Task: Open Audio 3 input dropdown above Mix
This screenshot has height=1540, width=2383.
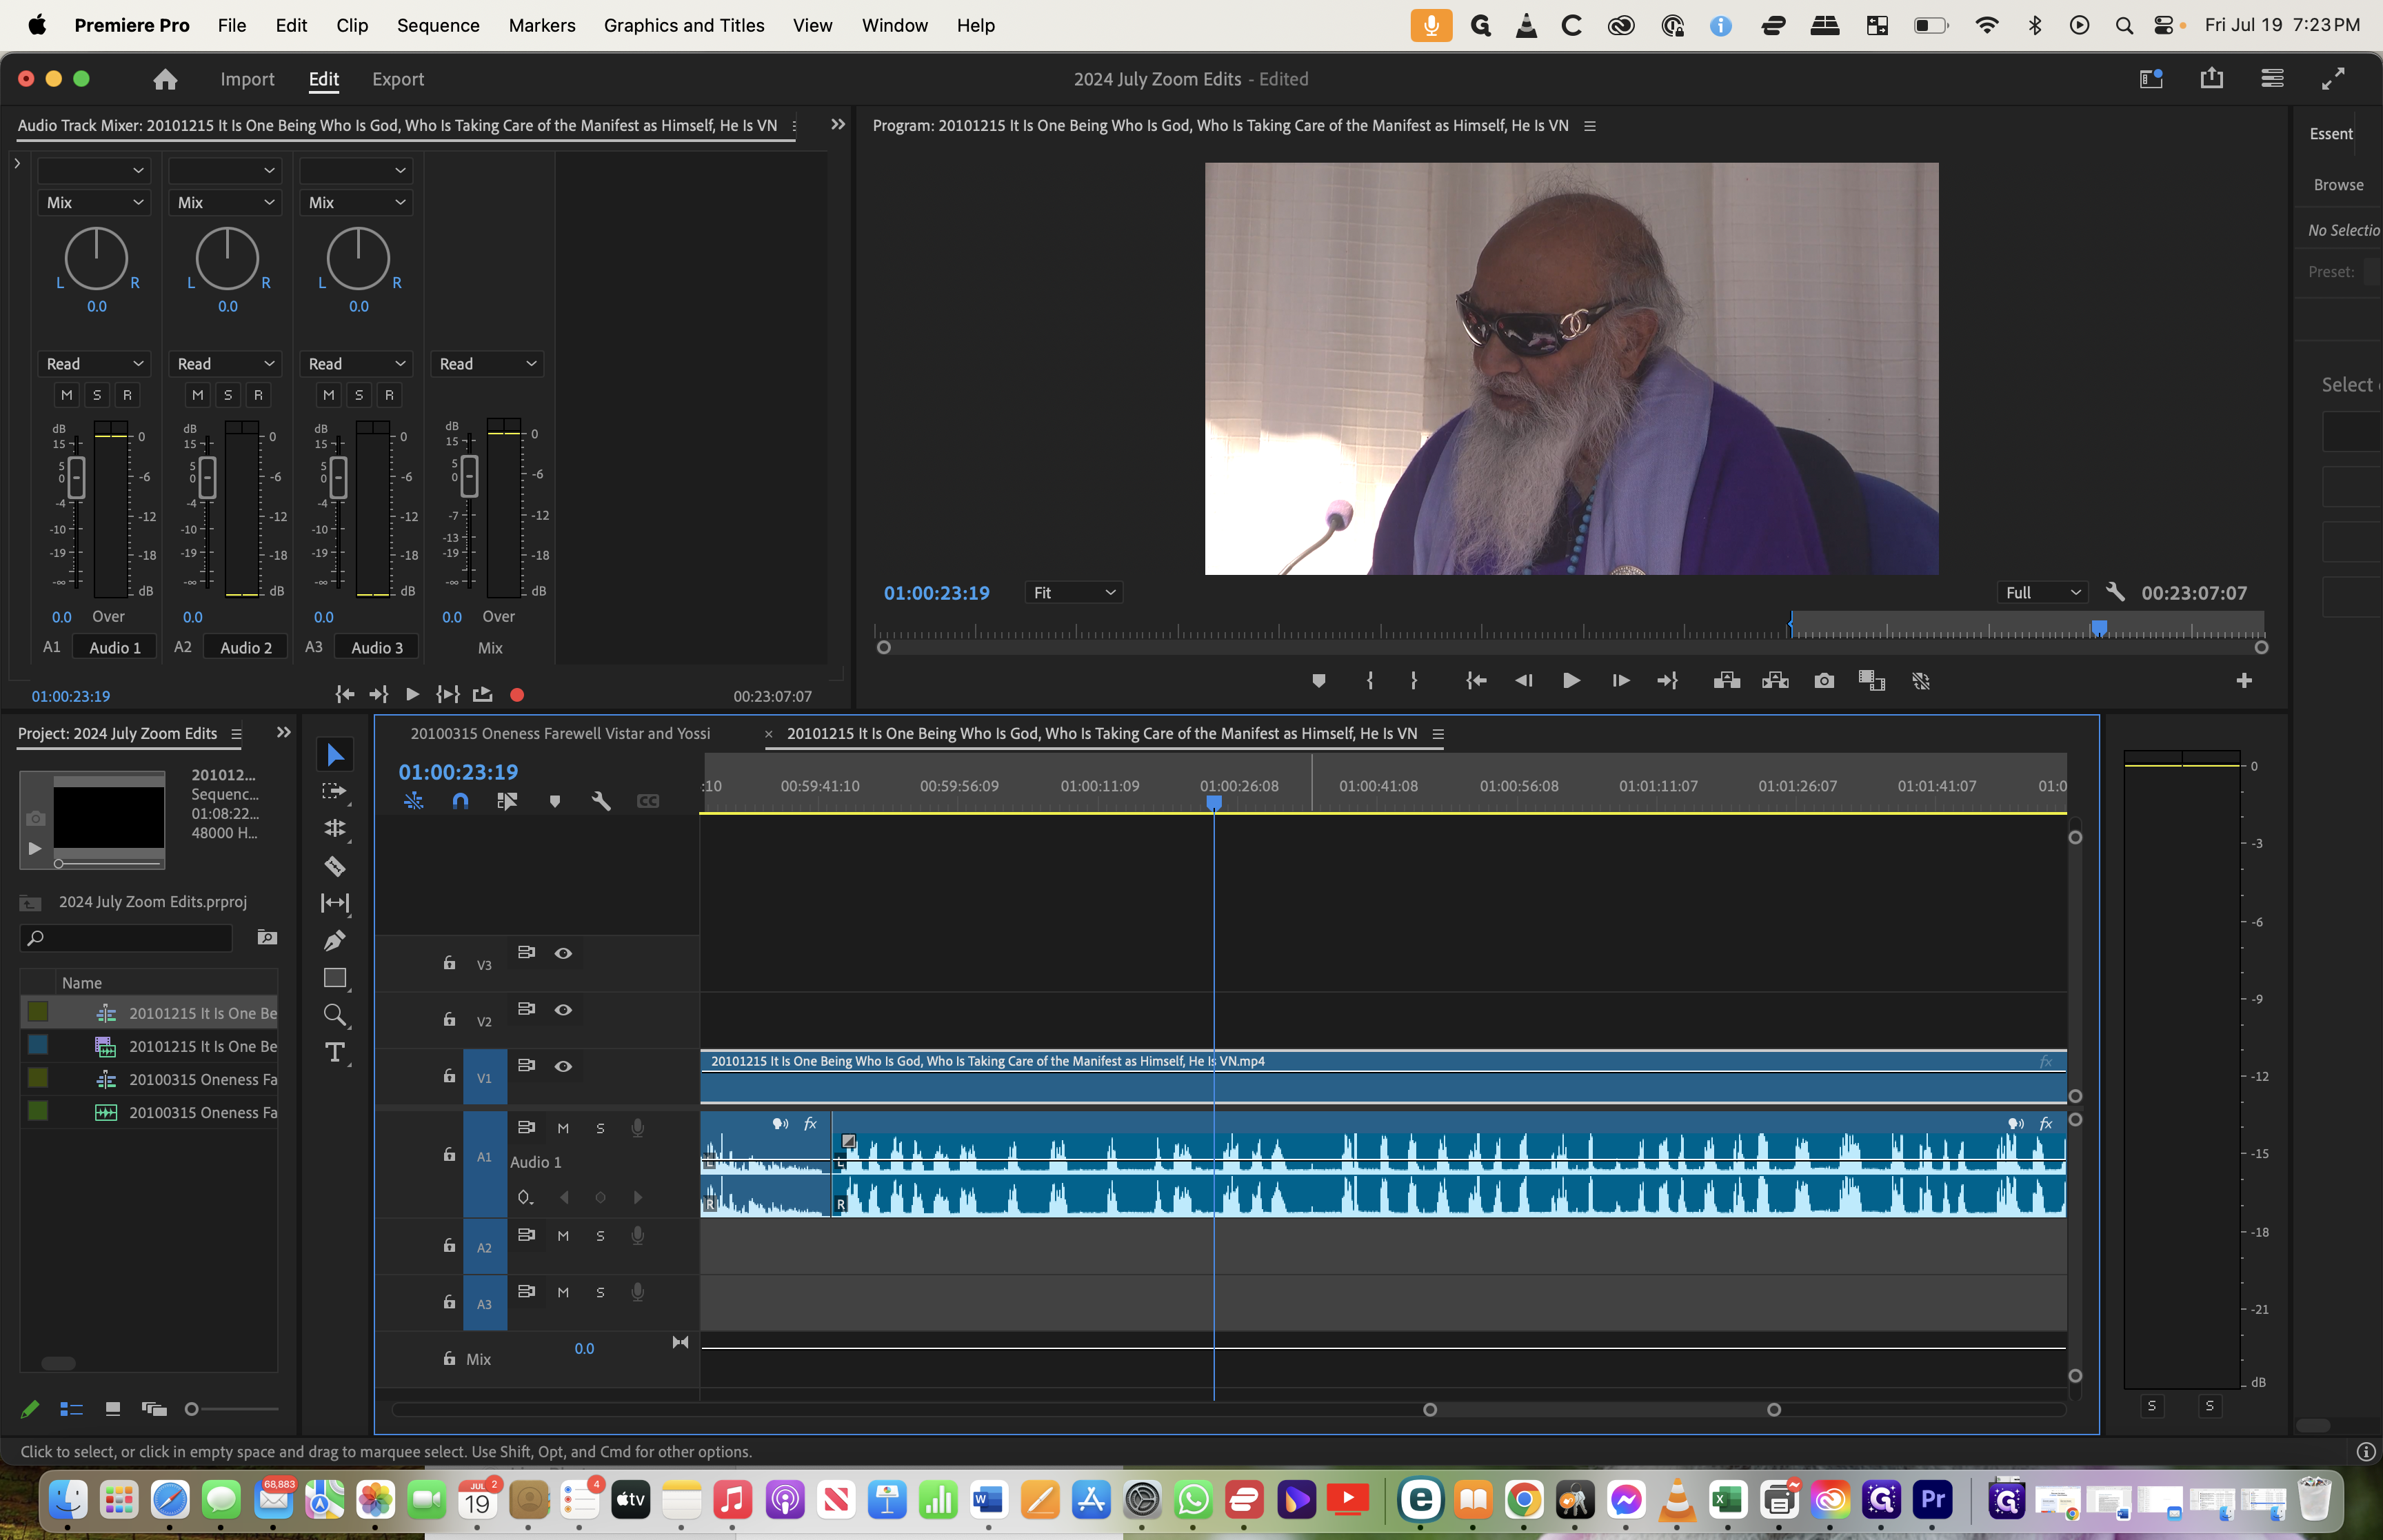Action: pyautogui.click(x=356, y=170)
